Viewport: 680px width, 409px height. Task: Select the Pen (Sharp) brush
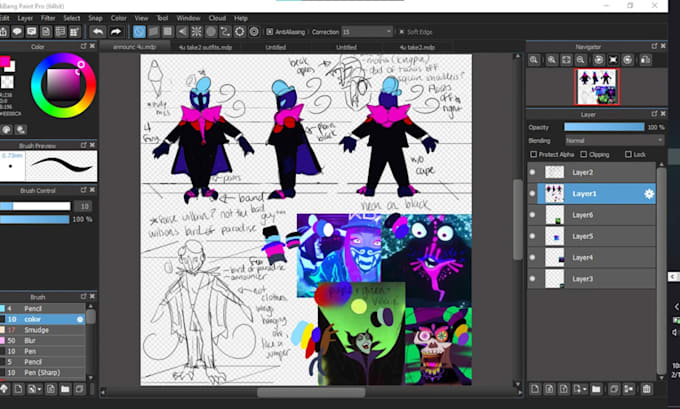[42, 373]
